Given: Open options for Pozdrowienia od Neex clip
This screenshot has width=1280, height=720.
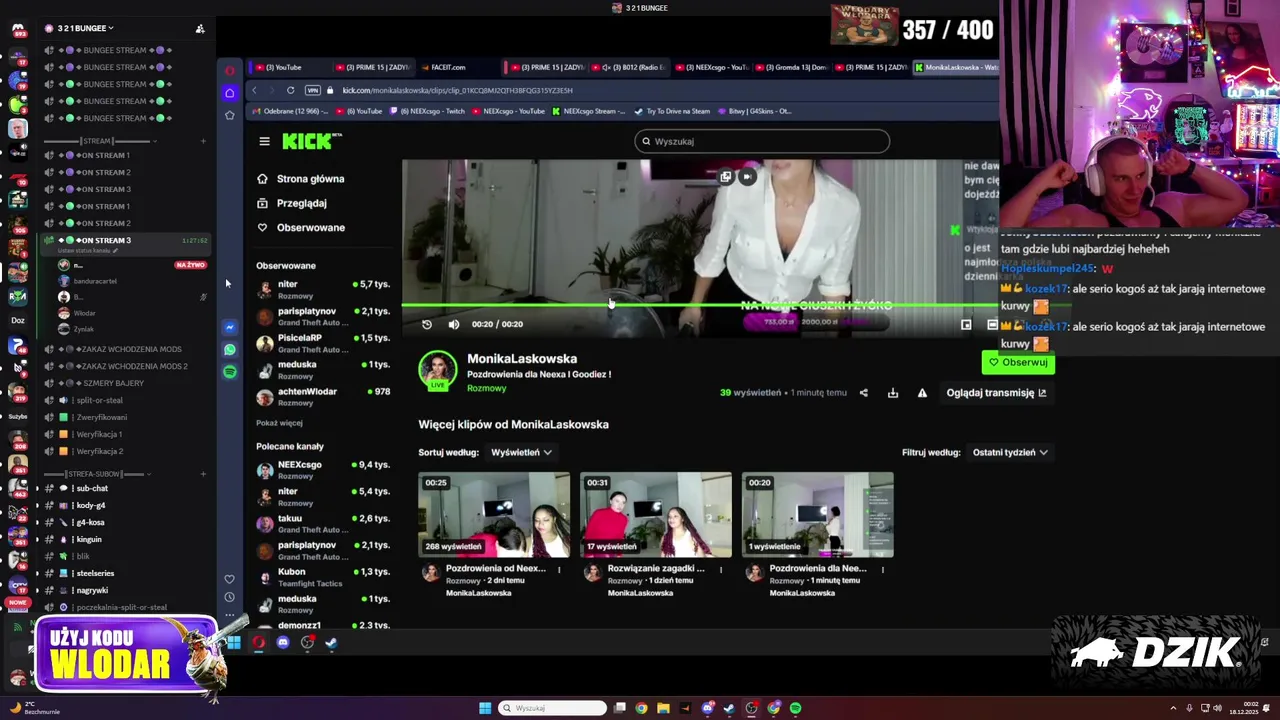Looking at the screenshot, I should coord(559,570).
